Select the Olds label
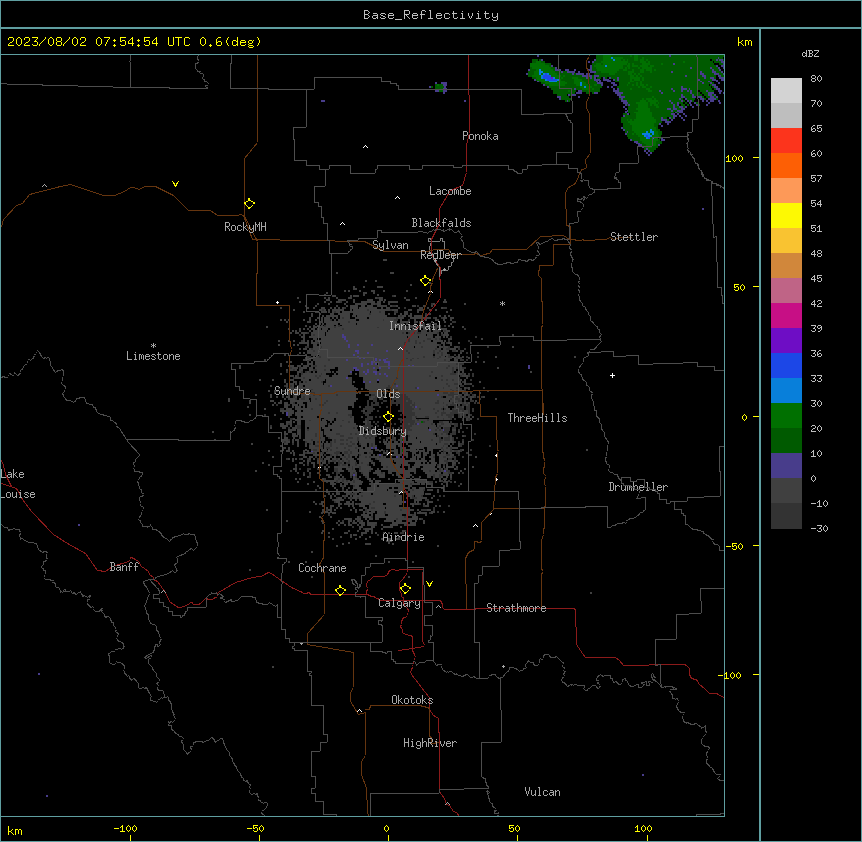This screenshot has height=842, width=862. pyautogui.click(x=388, y=394)
